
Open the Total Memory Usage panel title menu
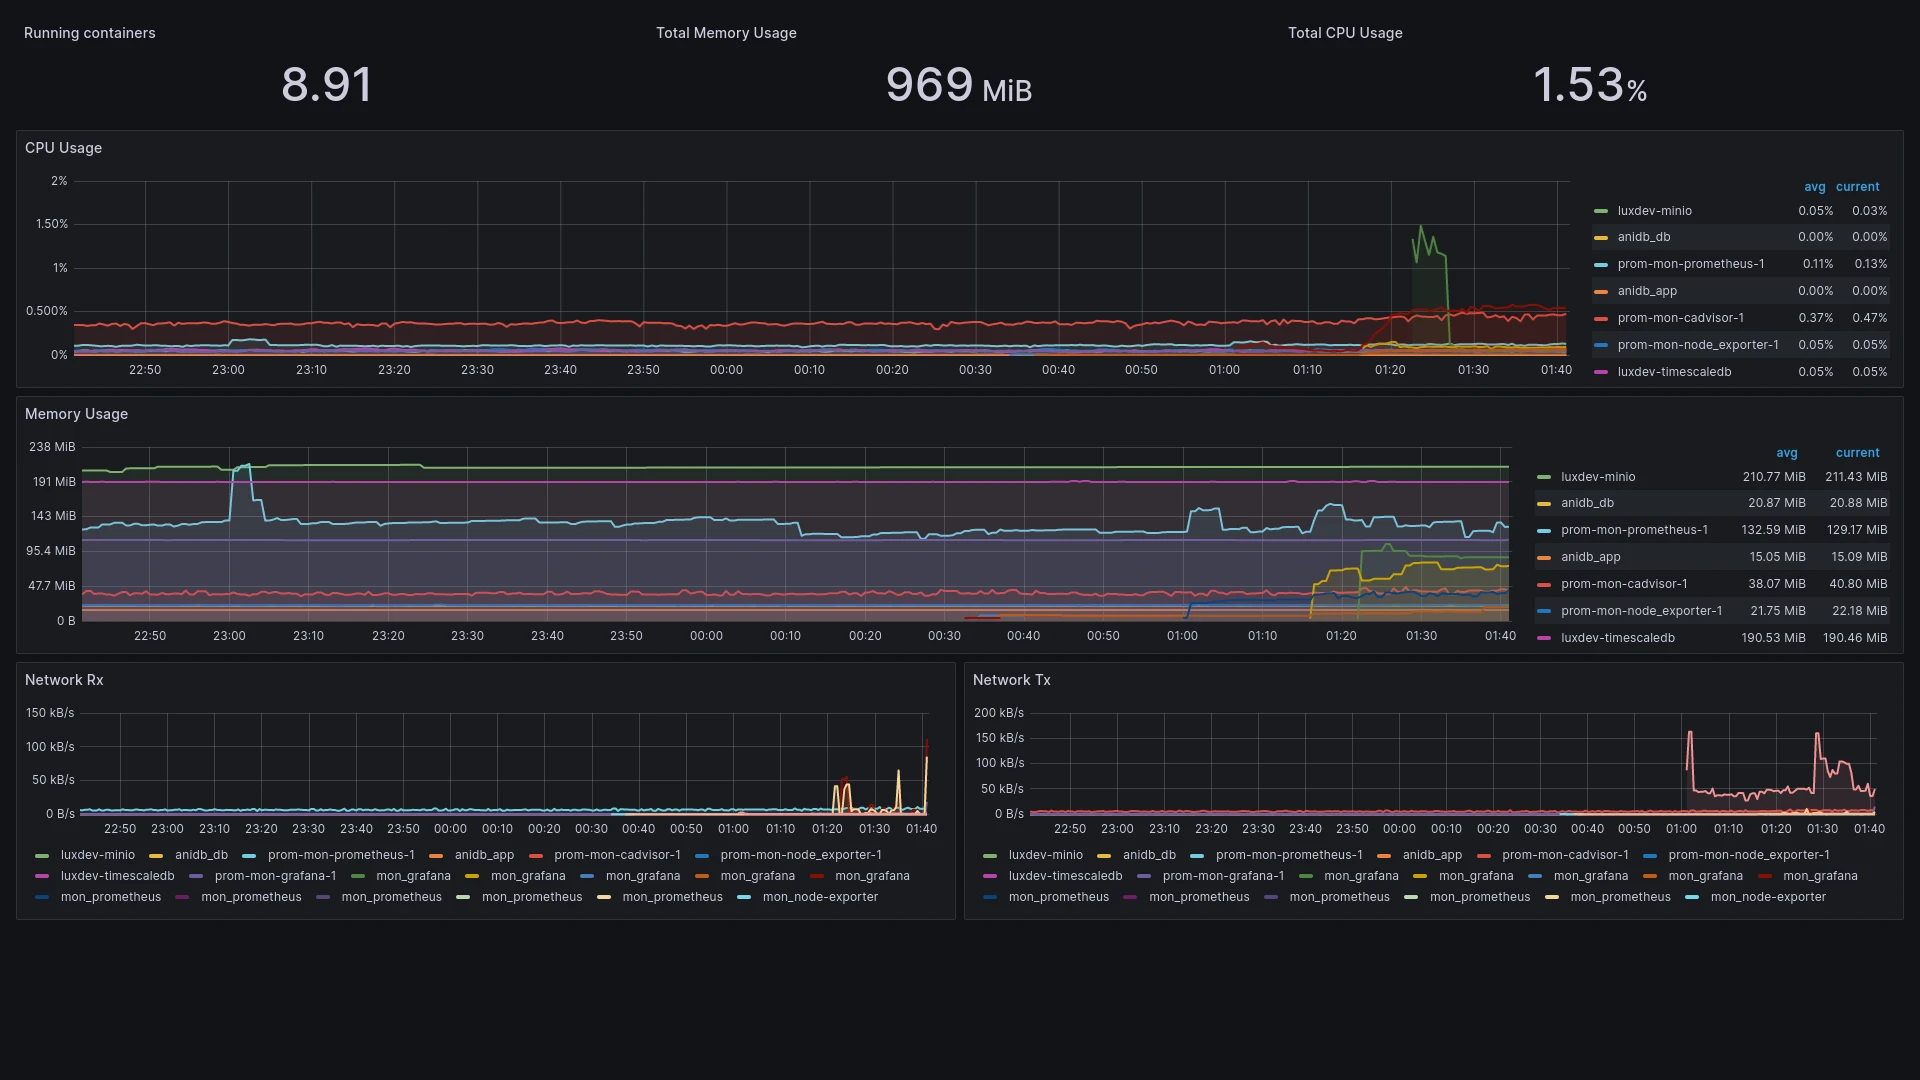(726, 33)
